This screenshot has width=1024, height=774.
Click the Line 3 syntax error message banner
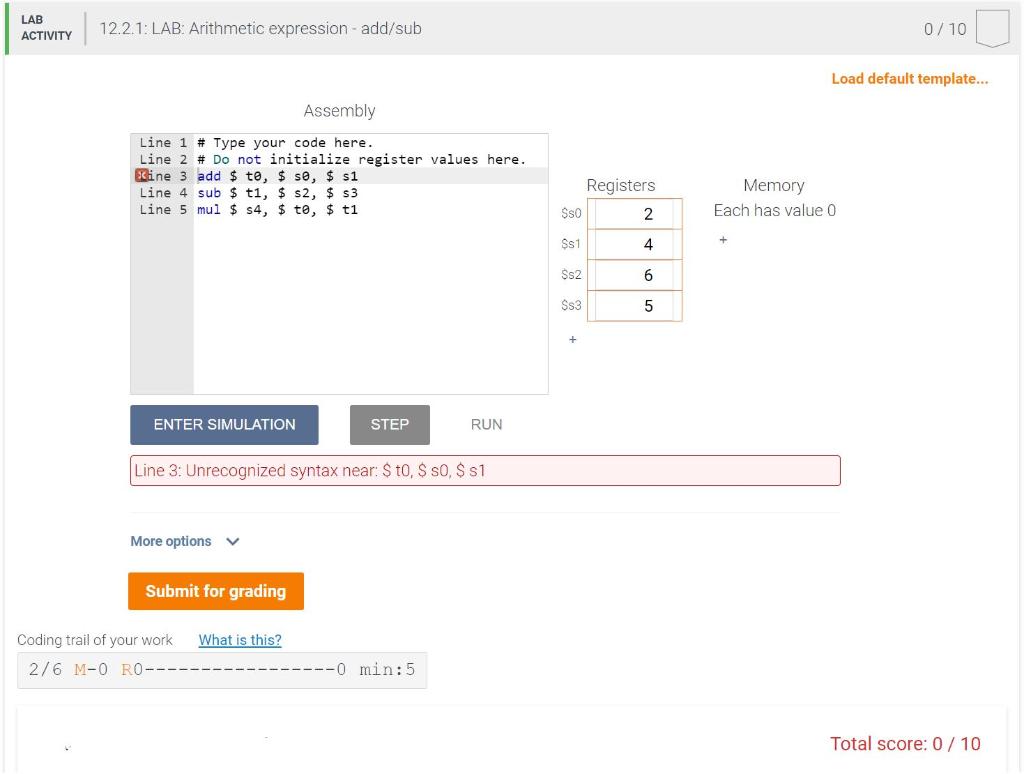(x=484, y=470)
